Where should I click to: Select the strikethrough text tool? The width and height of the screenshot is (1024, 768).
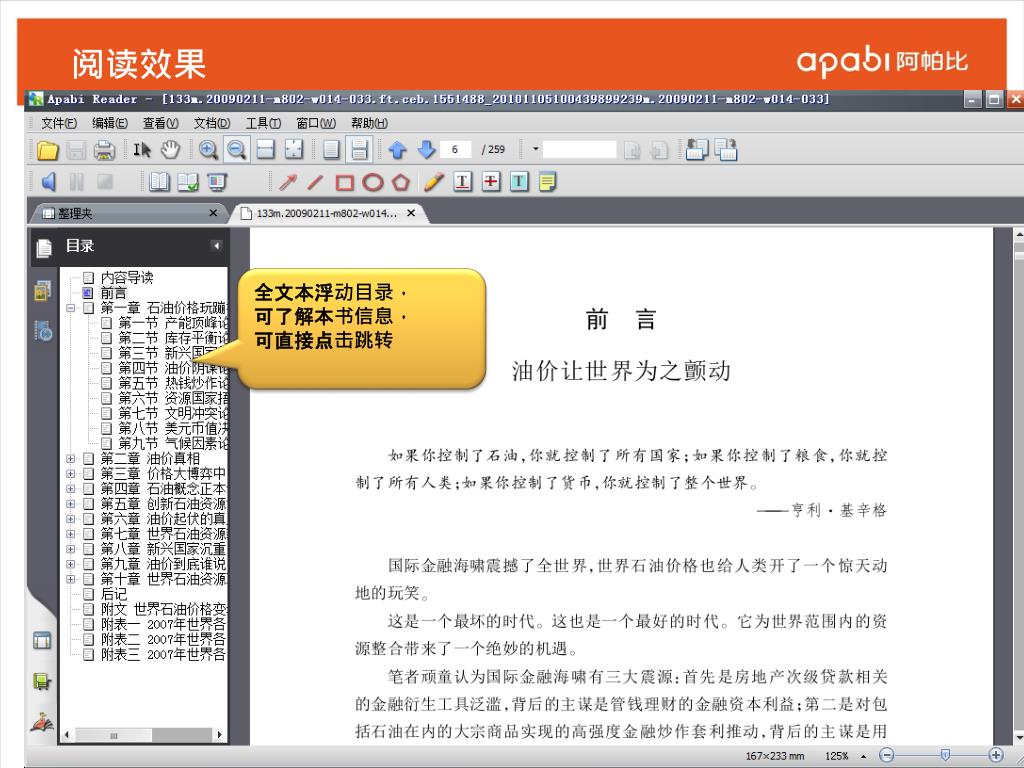490,182
